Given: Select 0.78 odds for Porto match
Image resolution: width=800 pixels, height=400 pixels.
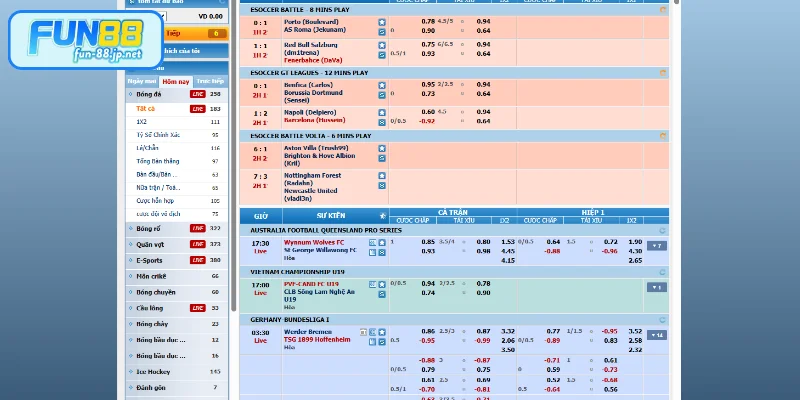Looking at the screenshot, I should coord(428,21).
